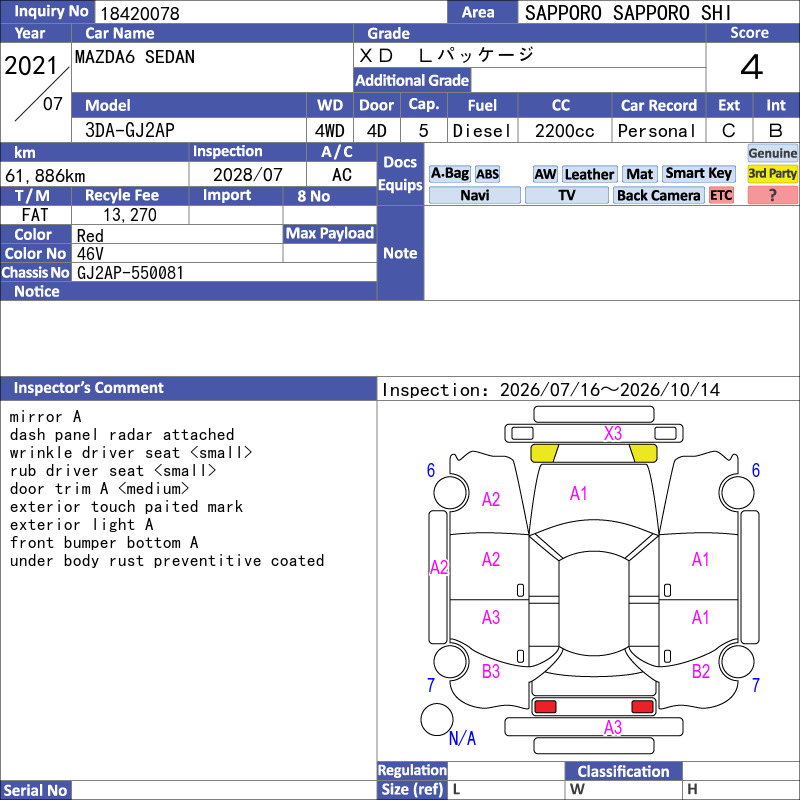800x800 pixels.
Task: Click the A-Bag equipment badge
Action: (449, 174)
